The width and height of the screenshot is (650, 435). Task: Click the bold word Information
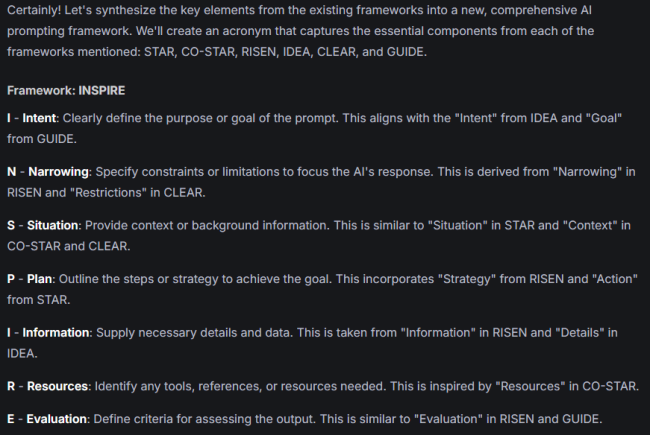pos(56,333)
